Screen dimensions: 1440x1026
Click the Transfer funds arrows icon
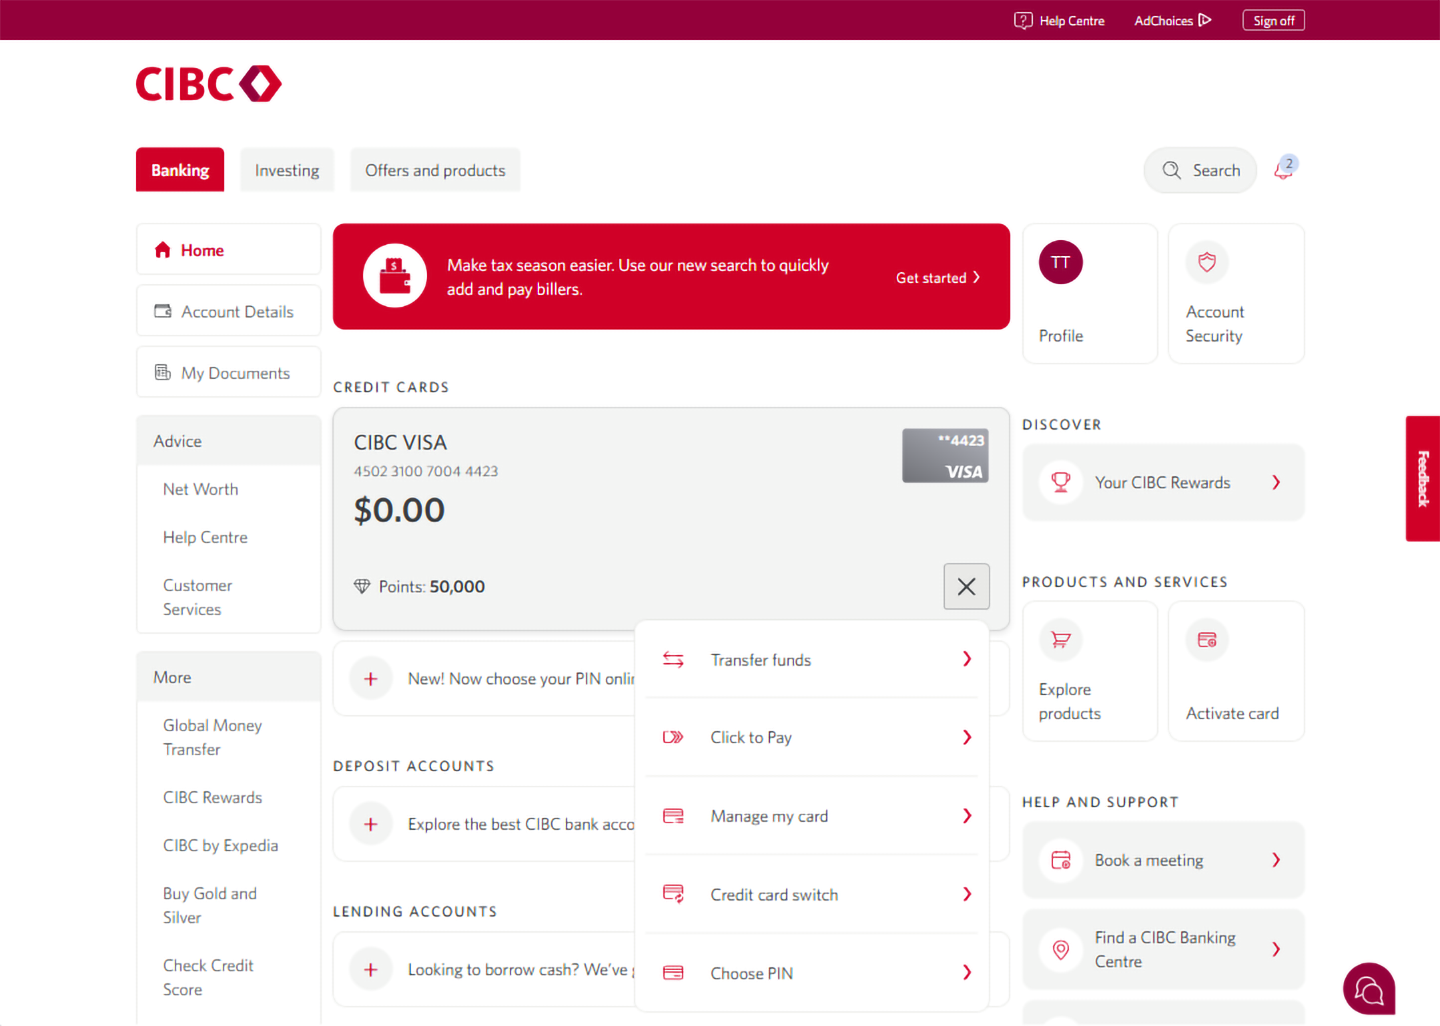pyautogui.click(x=673, y=660)
